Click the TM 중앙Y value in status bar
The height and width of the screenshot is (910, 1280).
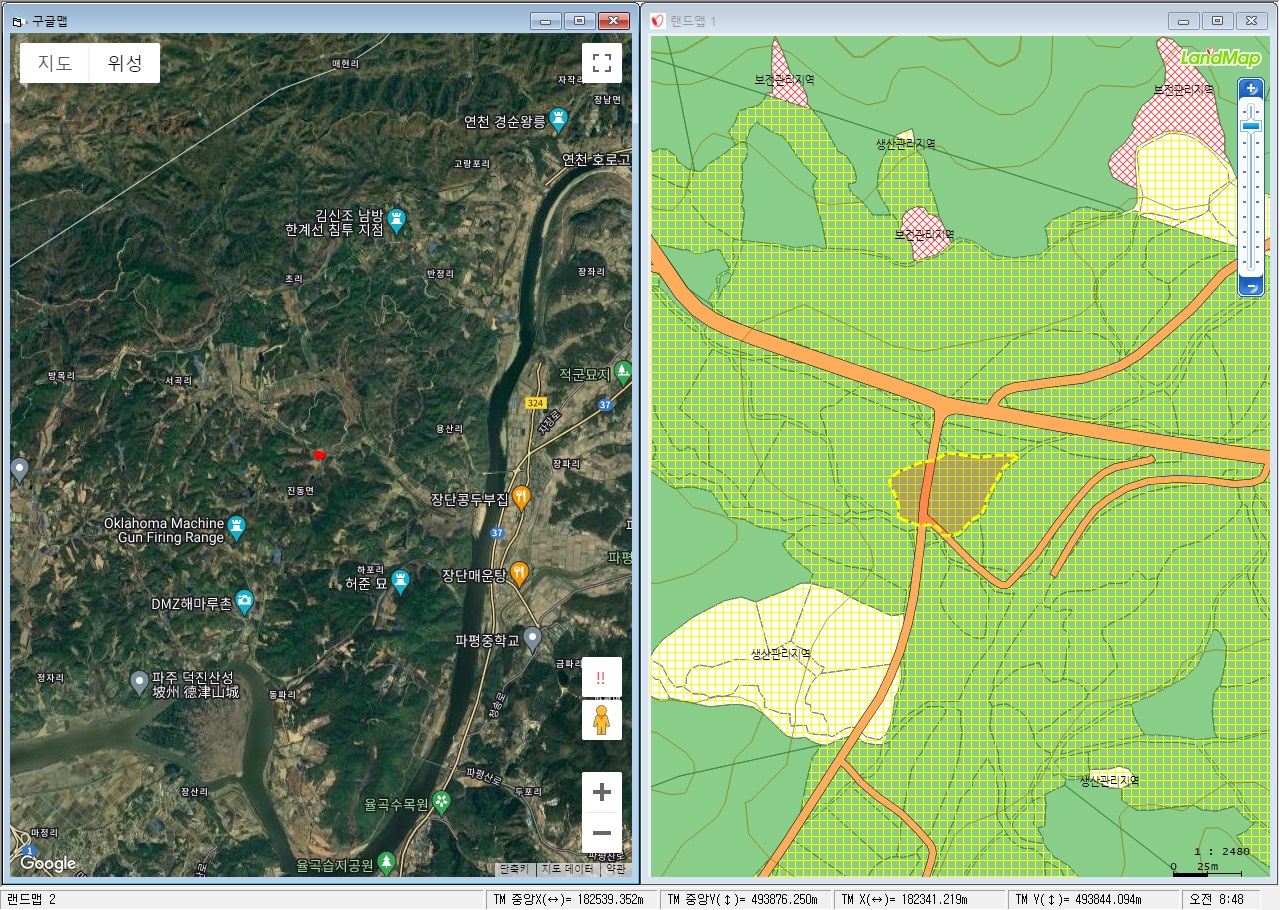(747, 899)
